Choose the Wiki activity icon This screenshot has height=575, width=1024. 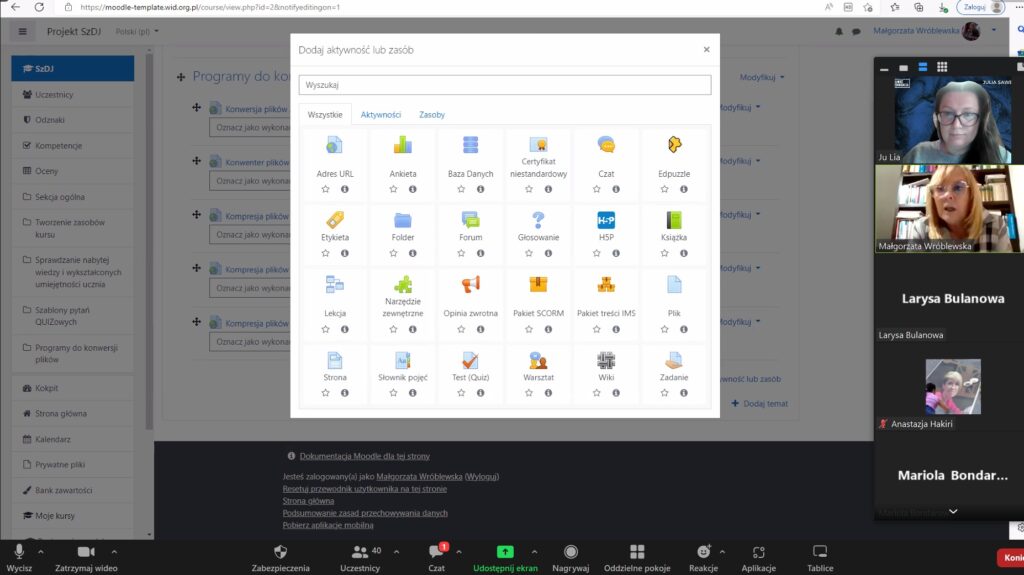point(606,361)
